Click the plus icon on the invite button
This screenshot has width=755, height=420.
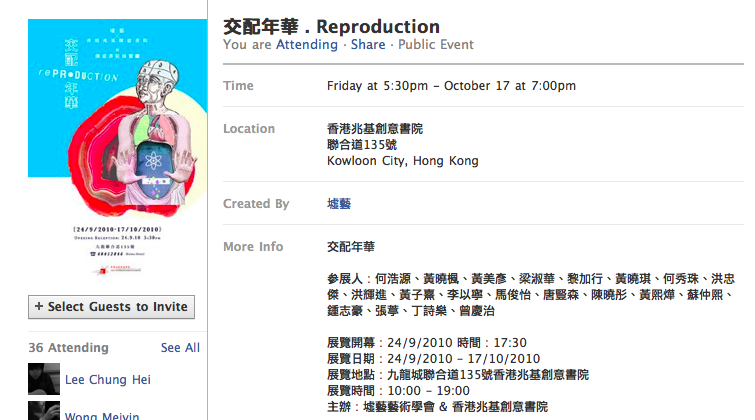pos(39,307)
